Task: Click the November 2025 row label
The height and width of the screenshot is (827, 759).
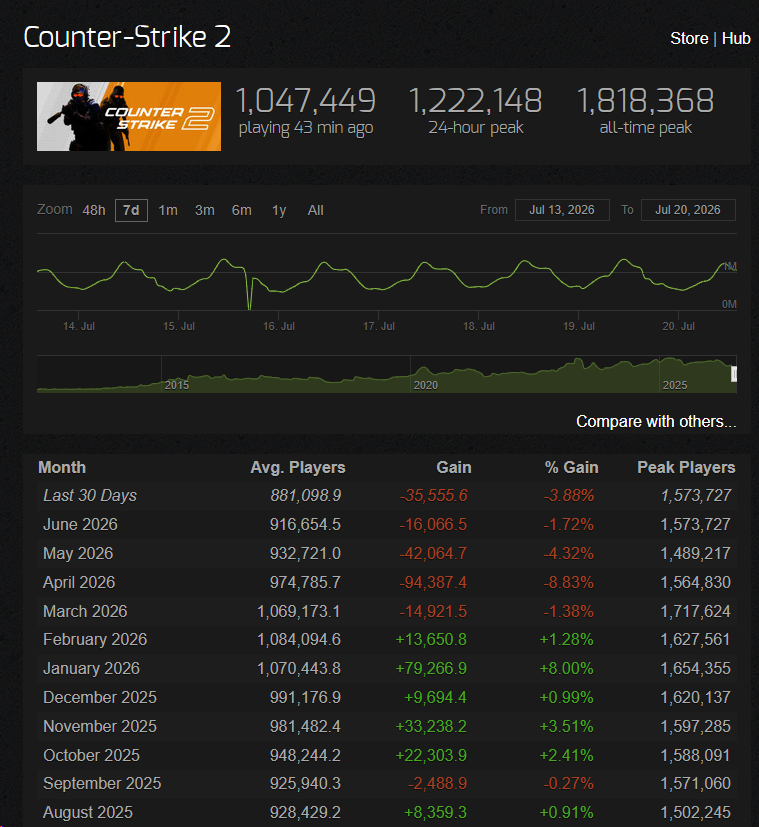Action: 100,726
